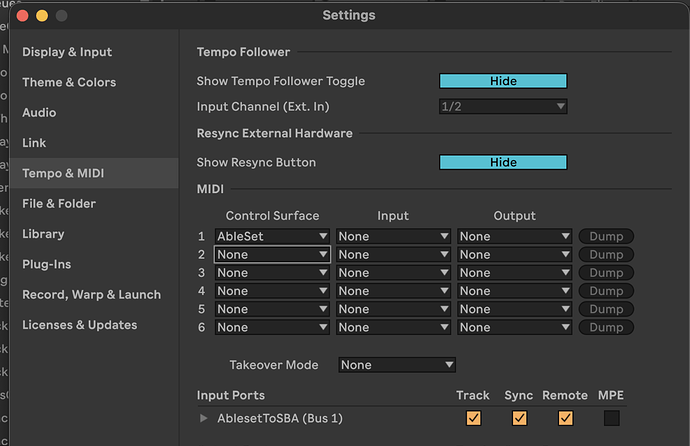This screenshot has width=690, height=446.
Task: Open row 4 Control Surface dropdown
Action: pos(272,291)
